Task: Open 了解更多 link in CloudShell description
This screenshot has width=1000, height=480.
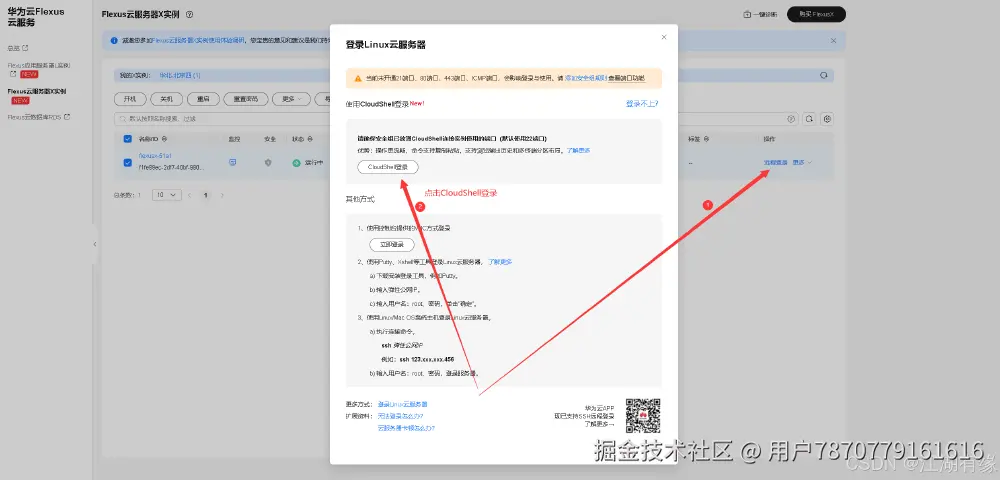Action: pos(578,150)
